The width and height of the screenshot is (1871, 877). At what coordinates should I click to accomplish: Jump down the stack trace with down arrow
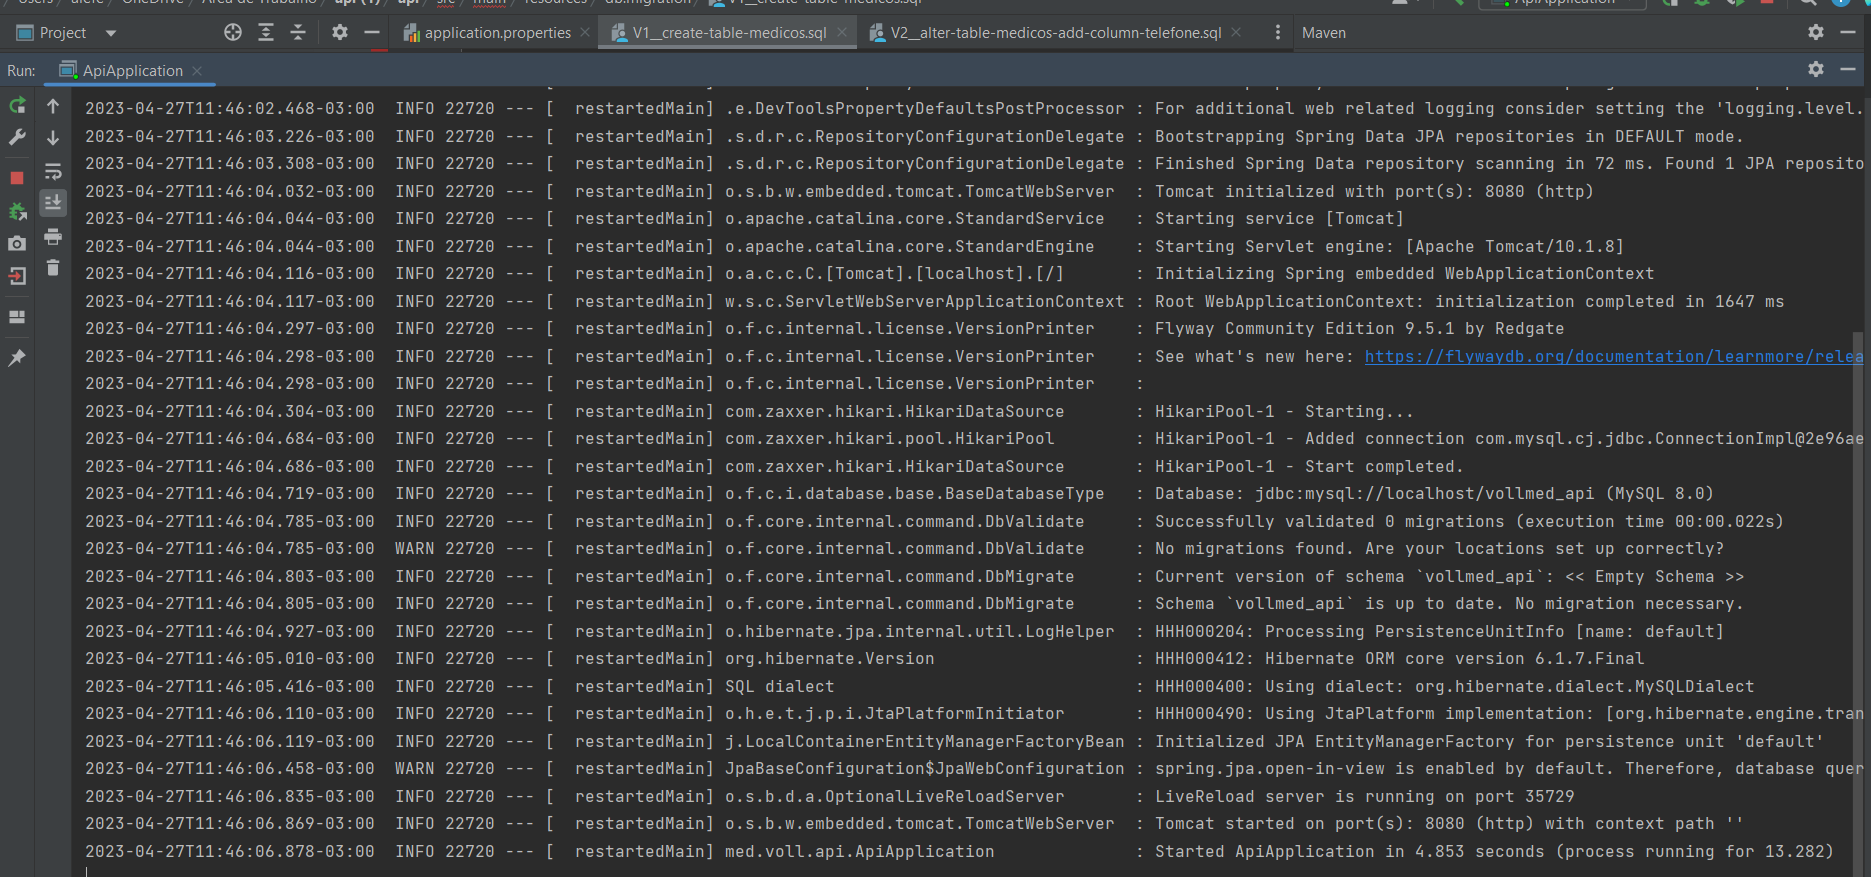(53, 138)
